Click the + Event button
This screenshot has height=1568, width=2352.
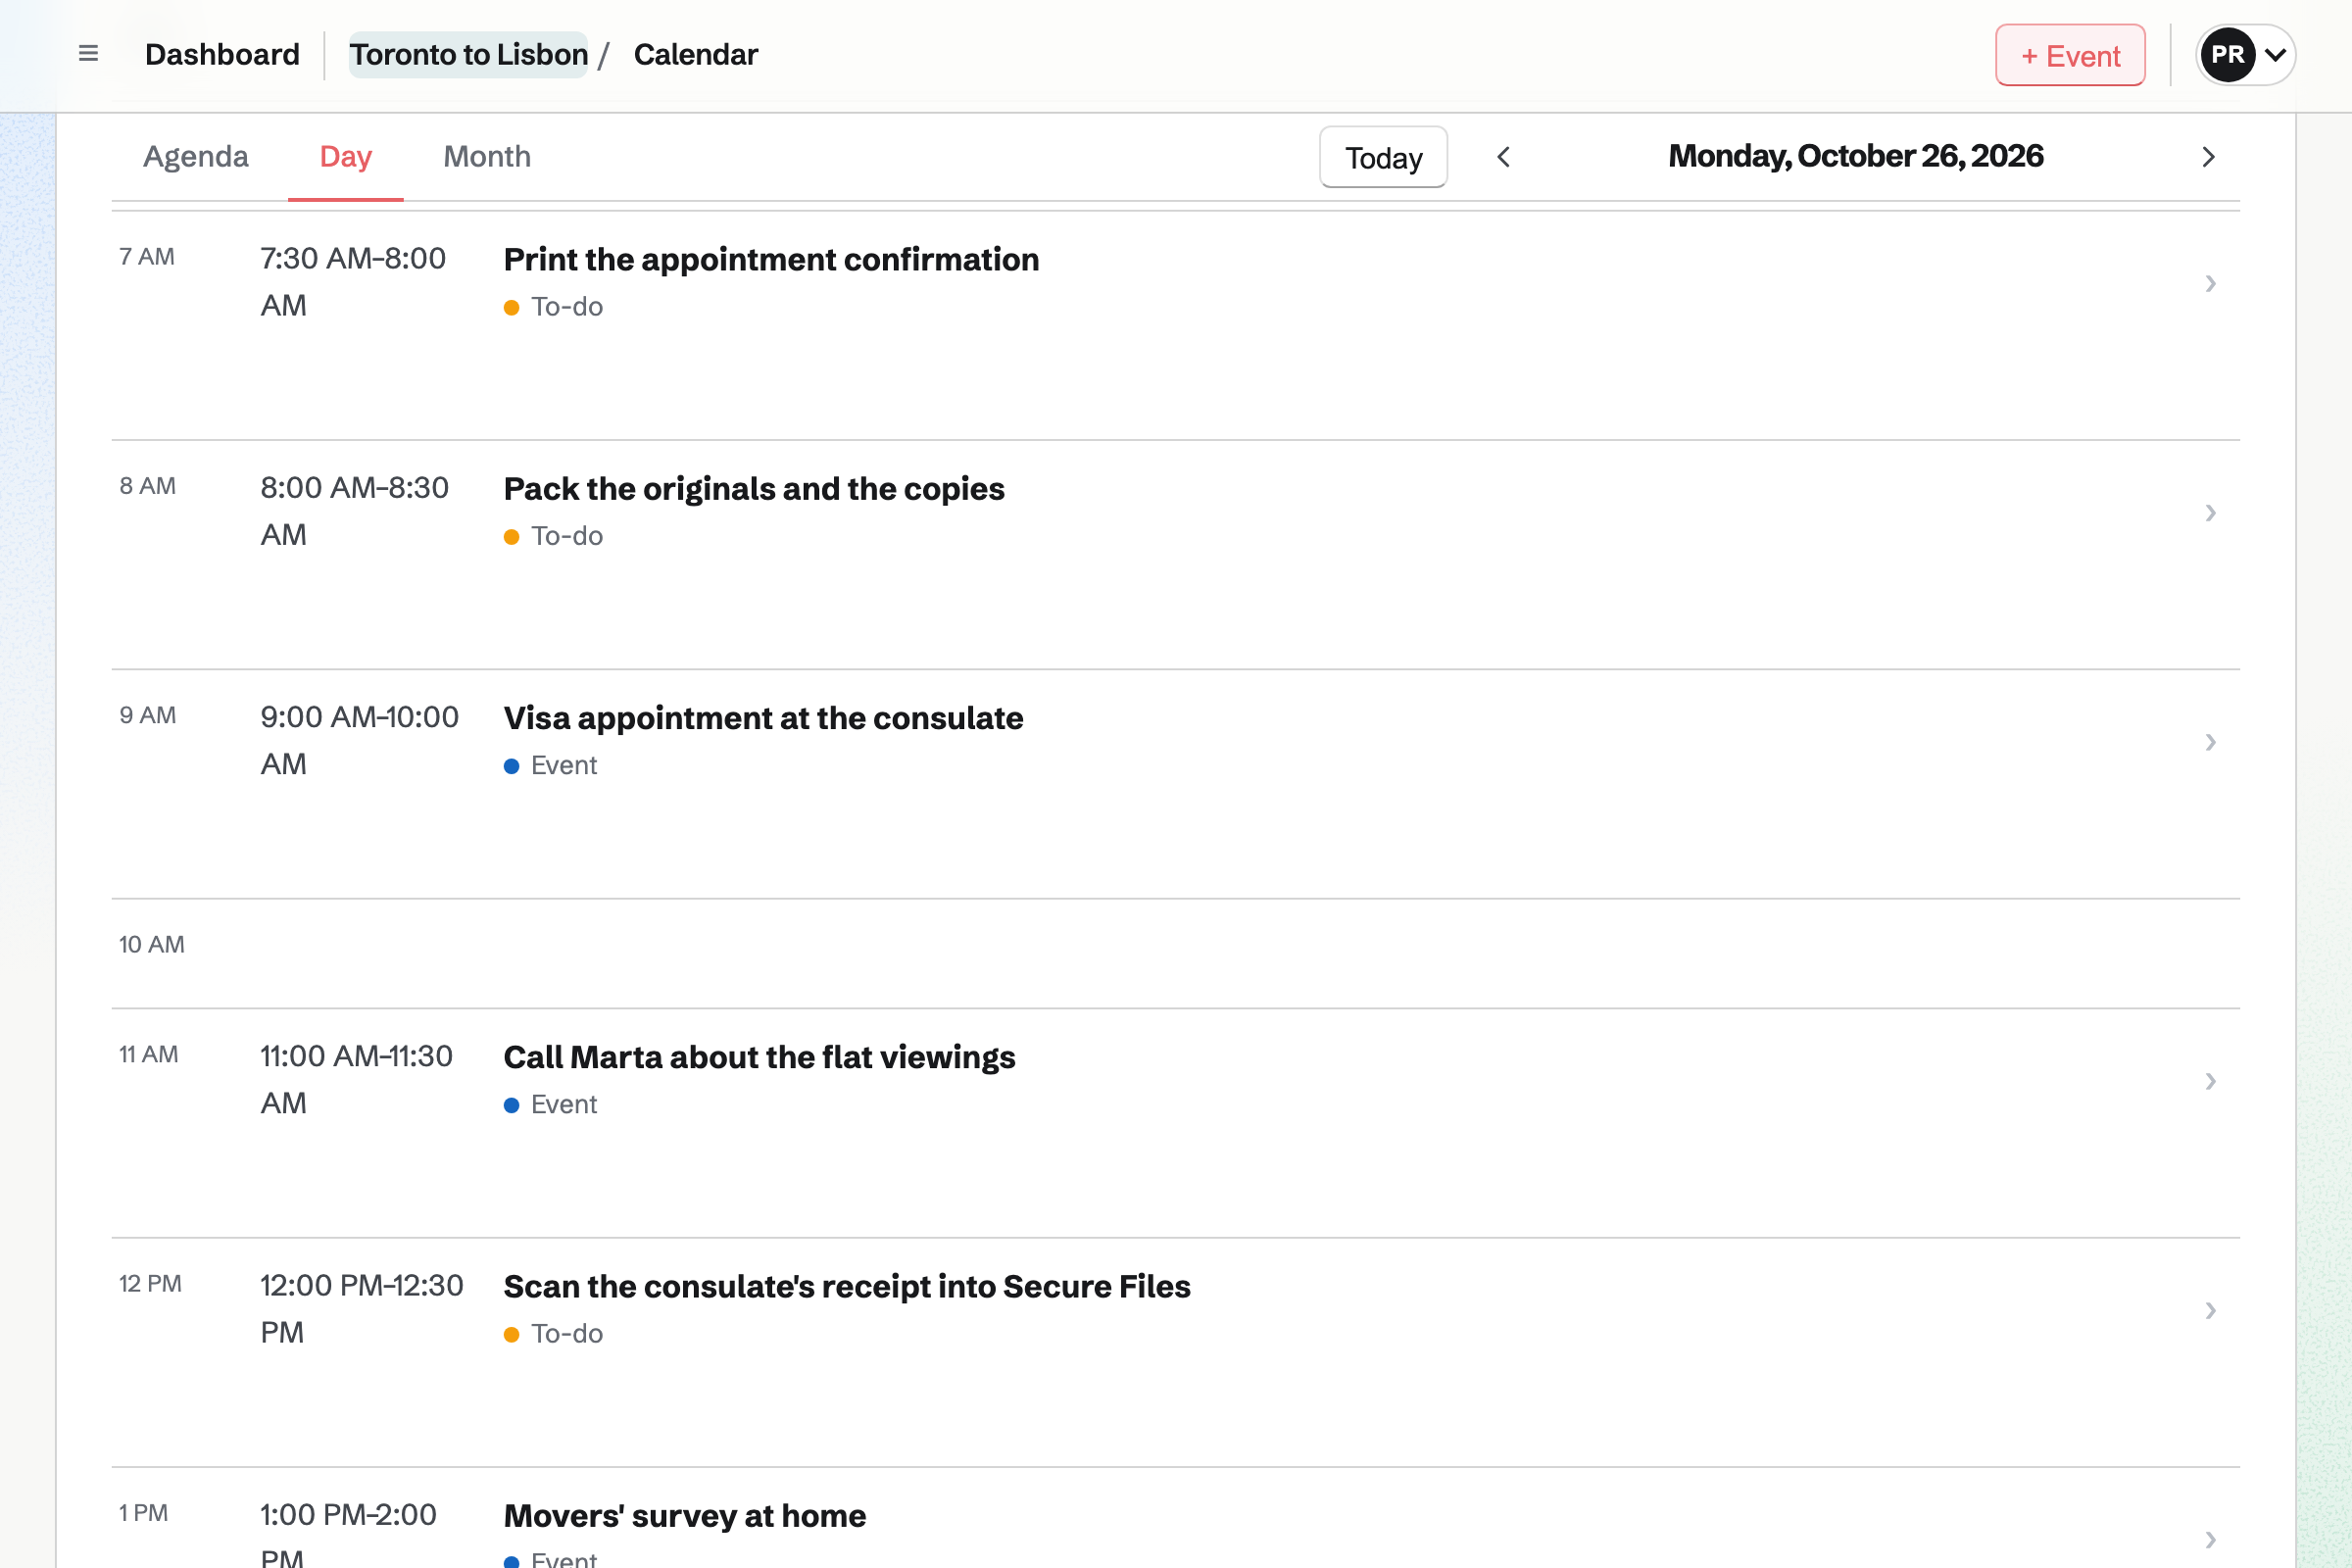(x=2070, y=55)
